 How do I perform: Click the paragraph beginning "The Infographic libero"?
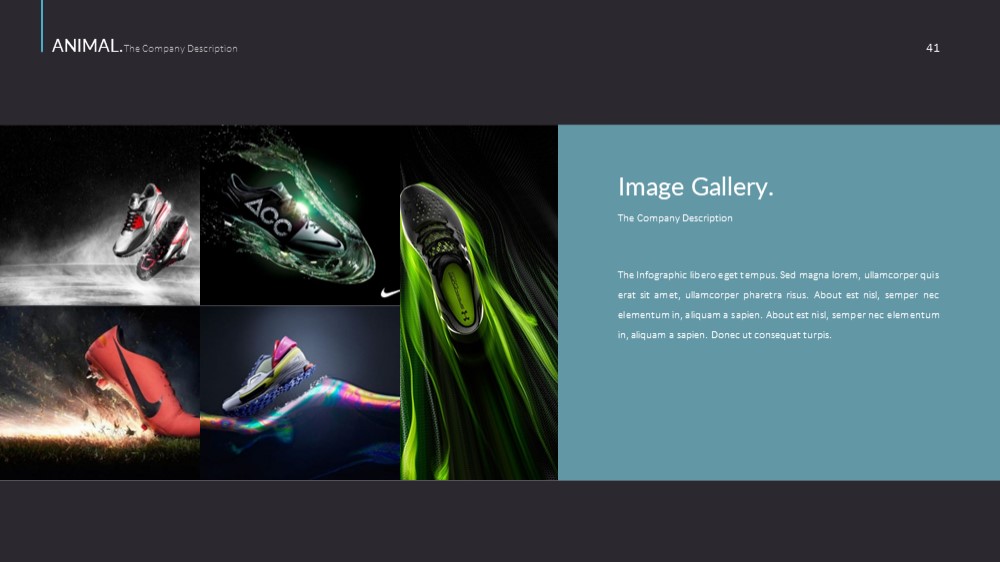click(778, 305)
